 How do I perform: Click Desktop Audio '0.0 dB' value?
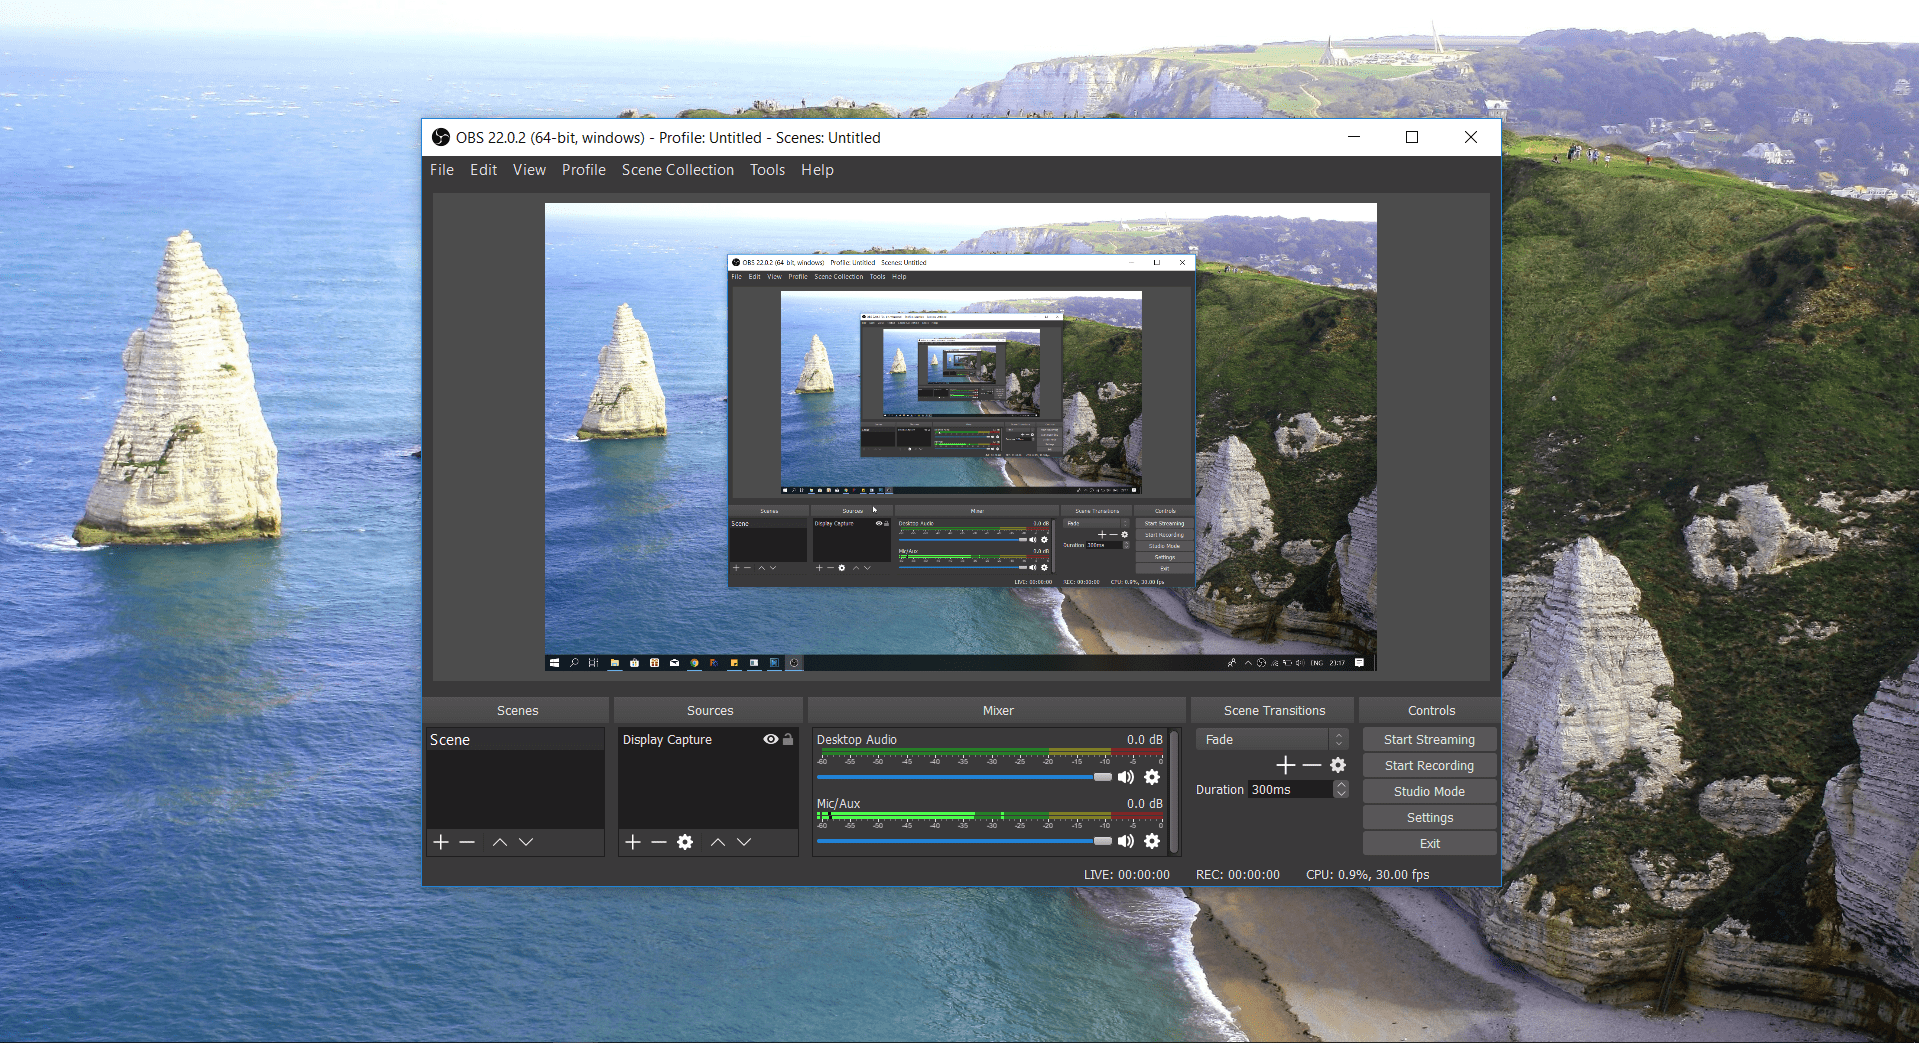tap(1145, 739)
